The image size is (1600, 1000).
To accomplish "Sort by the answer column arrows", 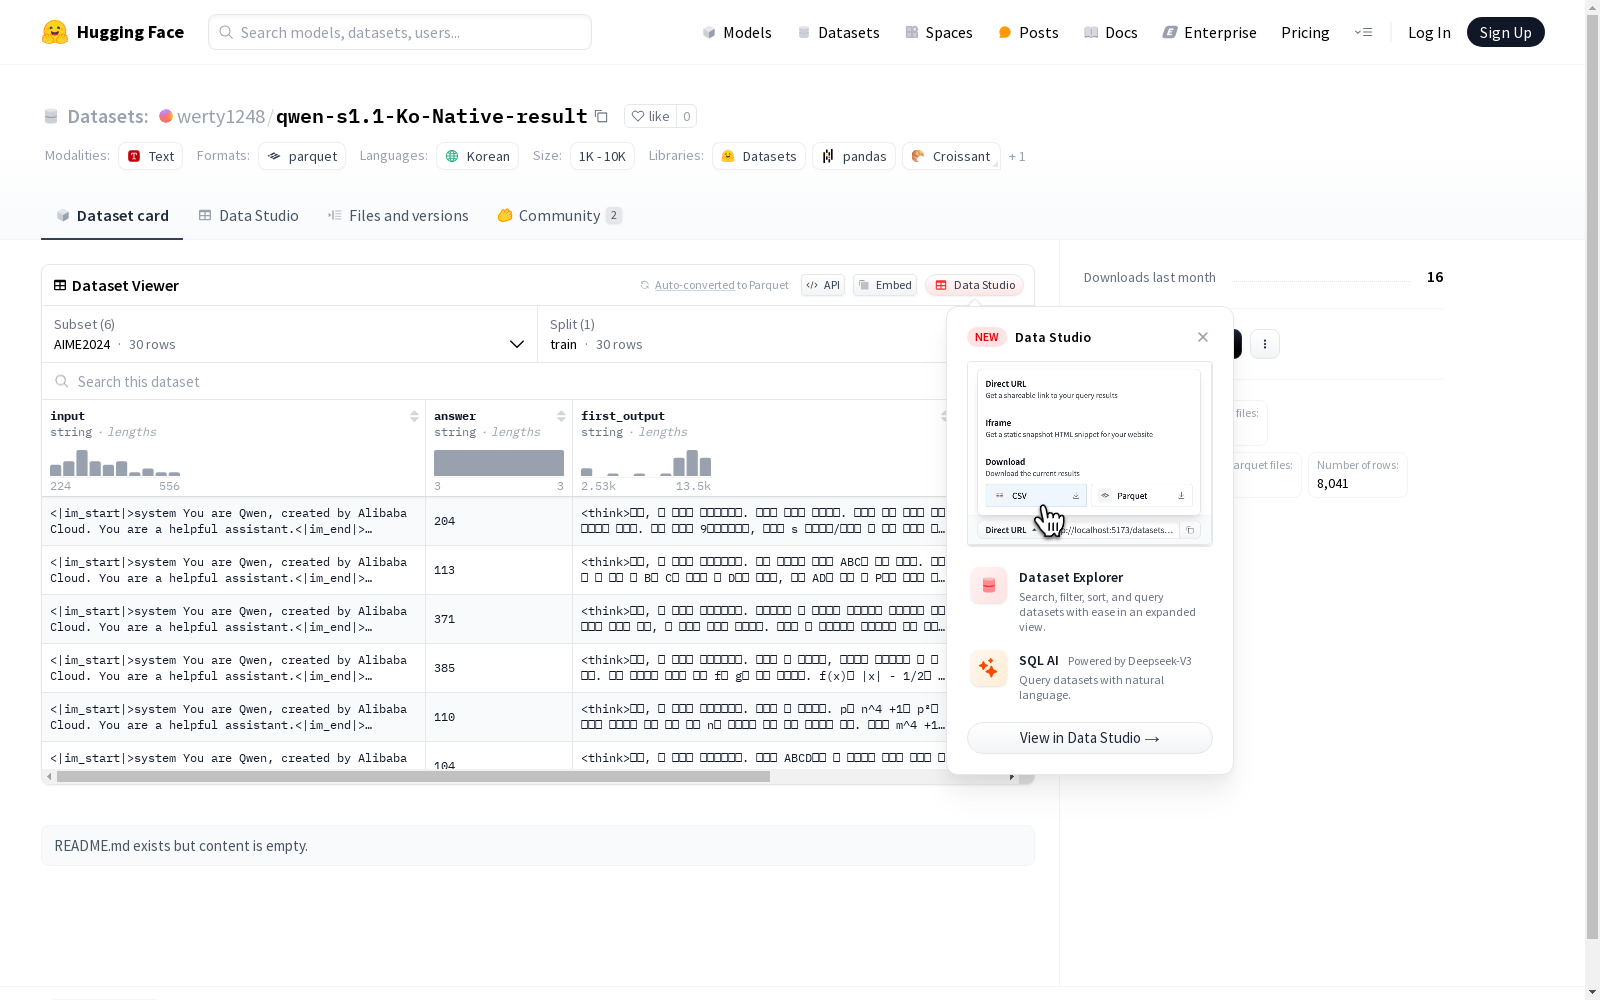I will tap(561, 416).
